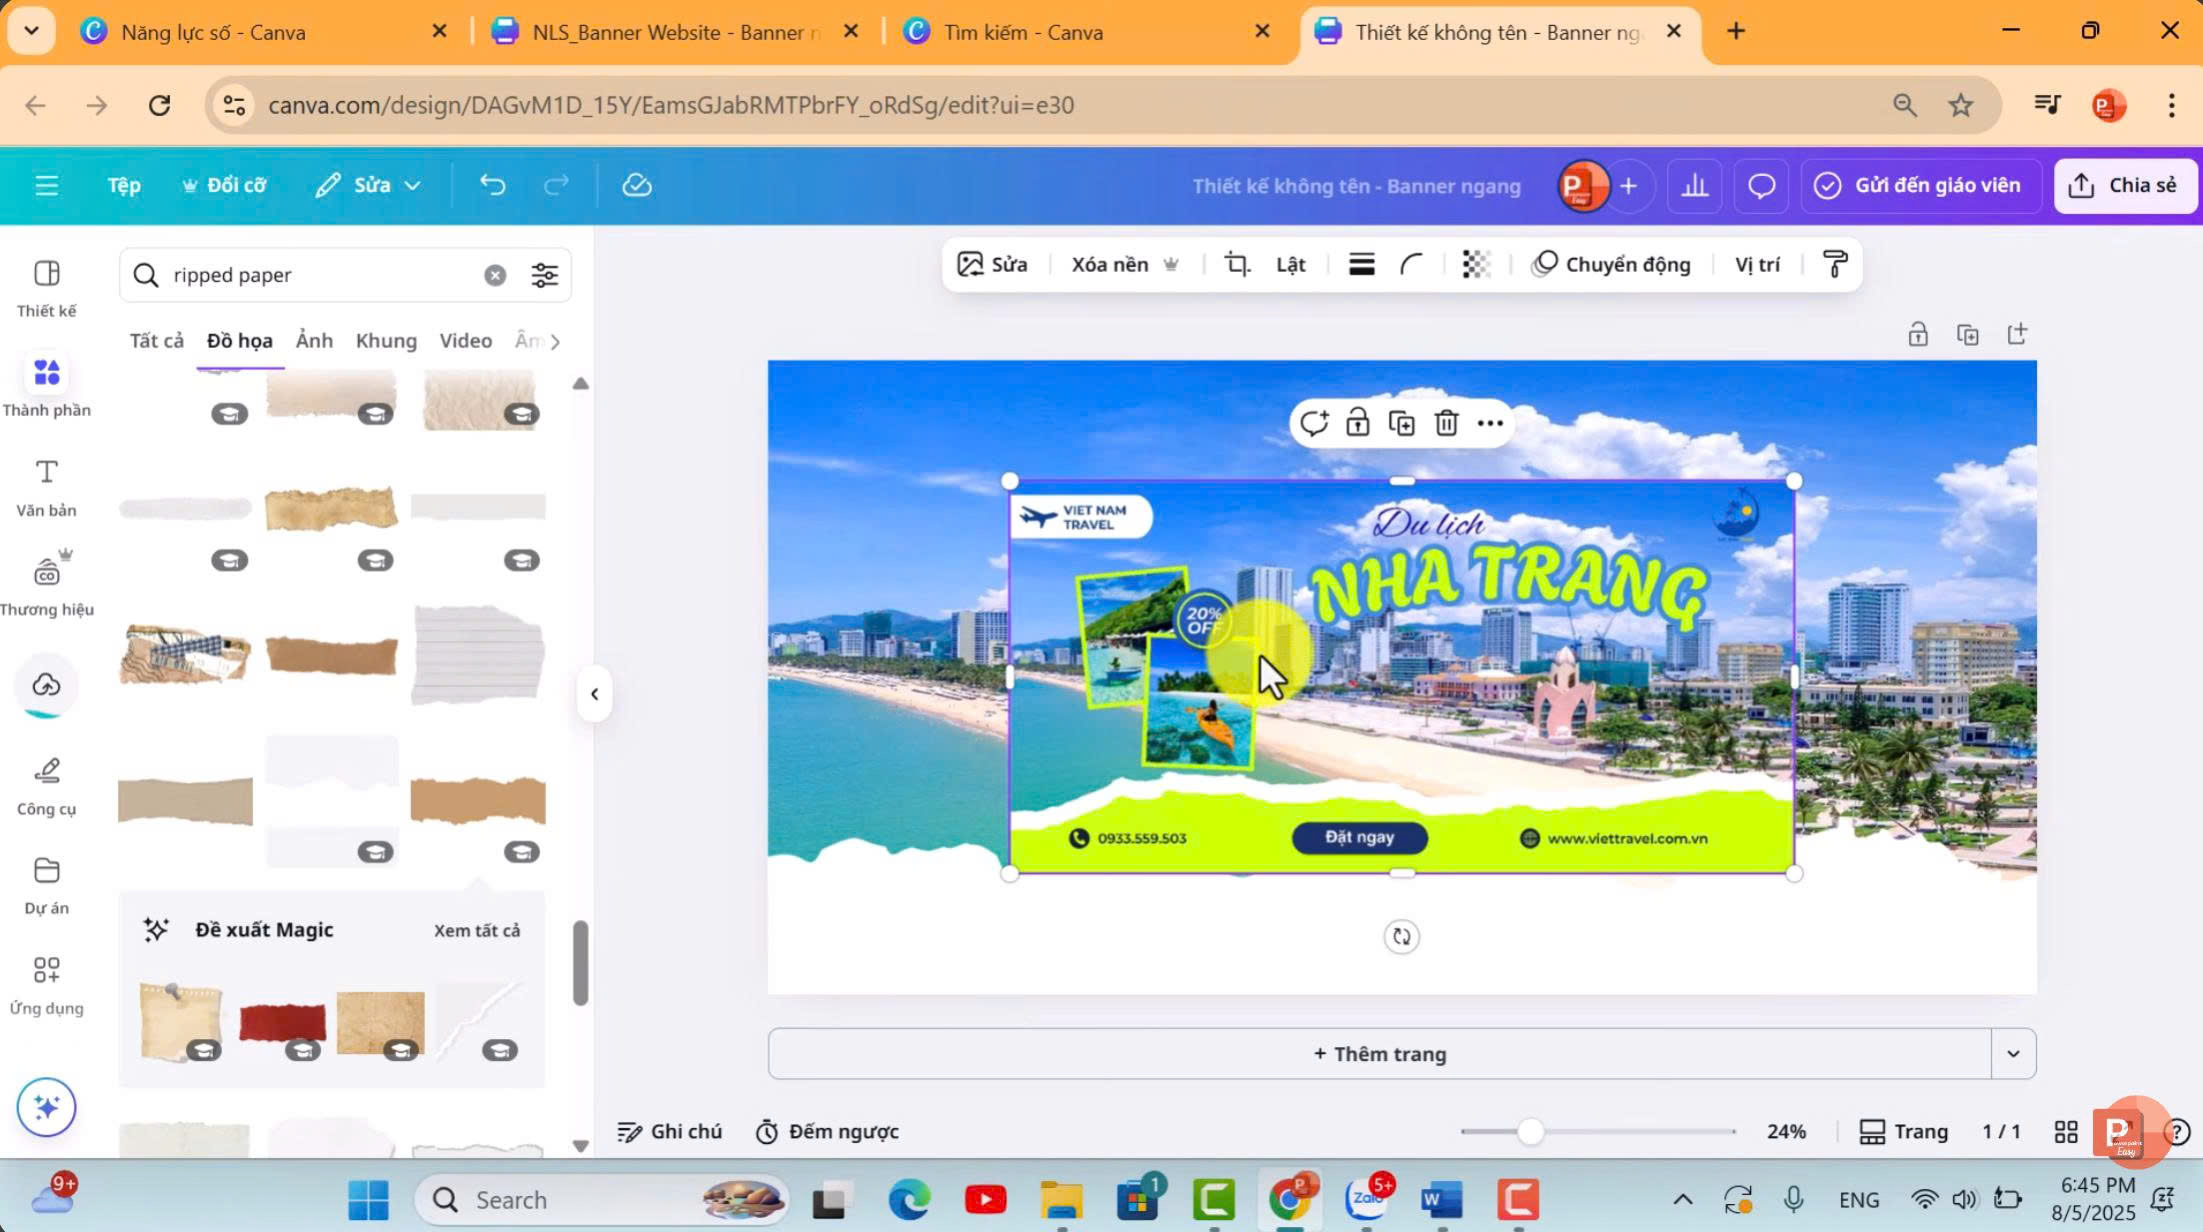Collapse the side panel with arrow

coord(594,693)
